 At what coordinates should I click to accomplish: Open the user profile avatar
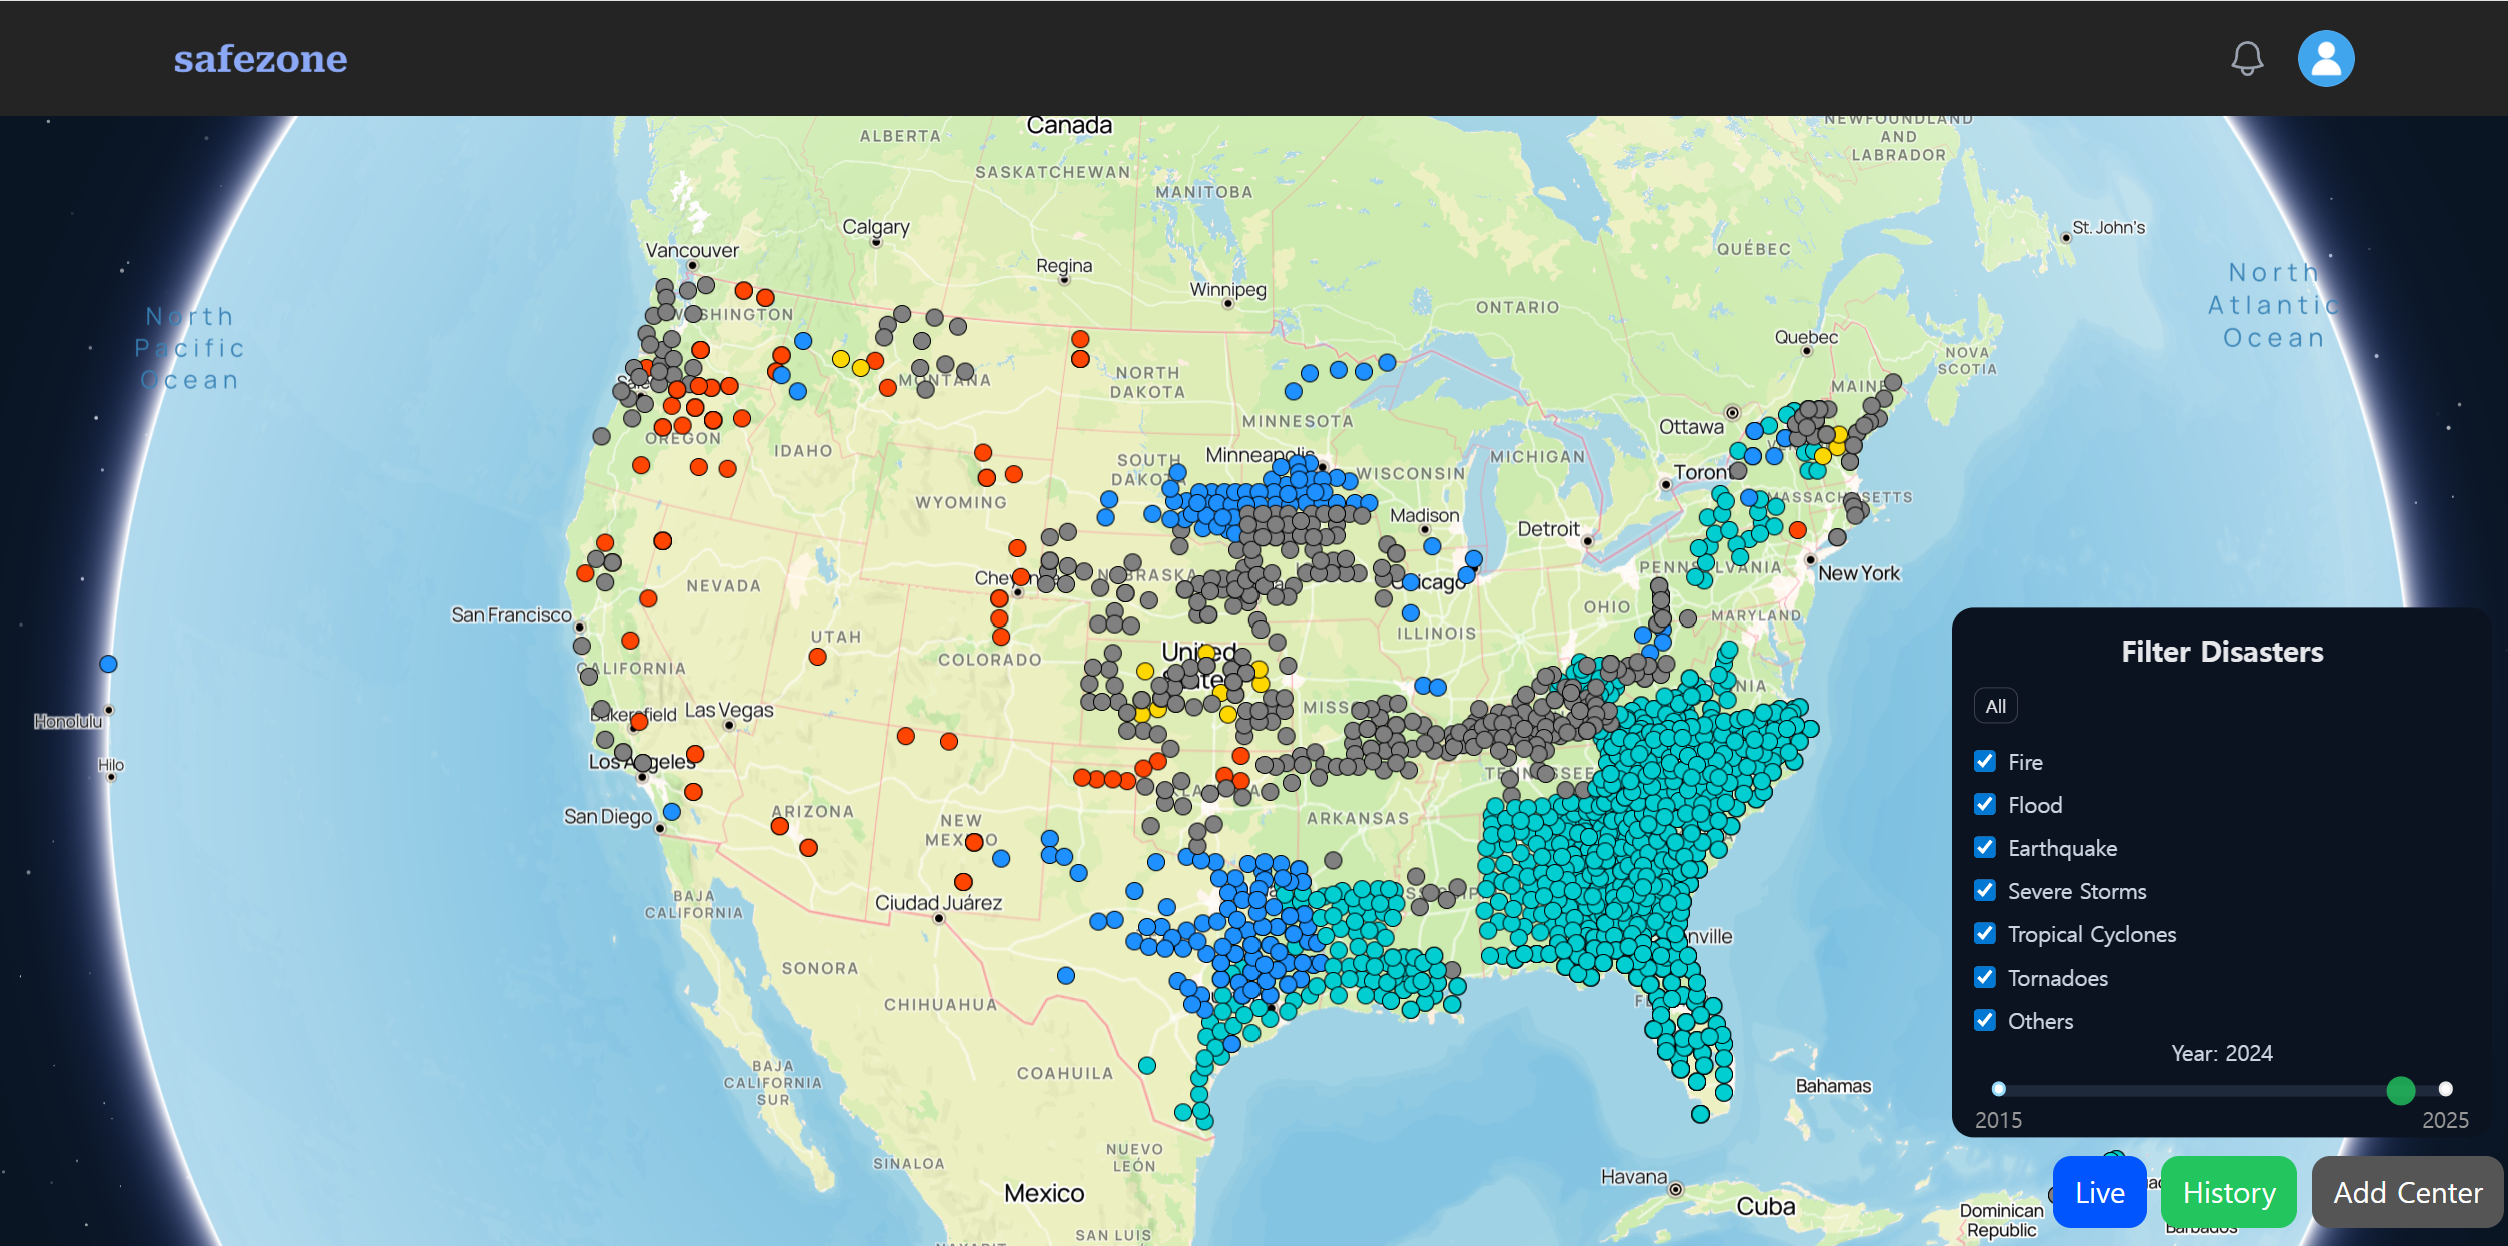[x=2325, y=59]
